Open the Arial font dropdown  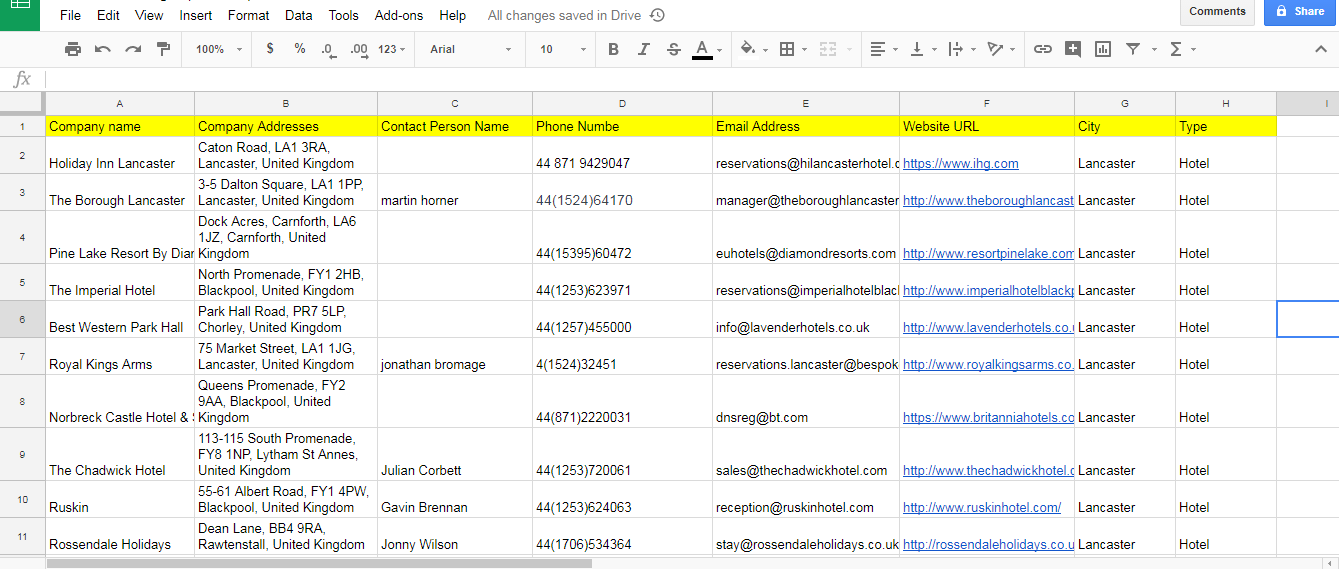[x=470, y=49]
